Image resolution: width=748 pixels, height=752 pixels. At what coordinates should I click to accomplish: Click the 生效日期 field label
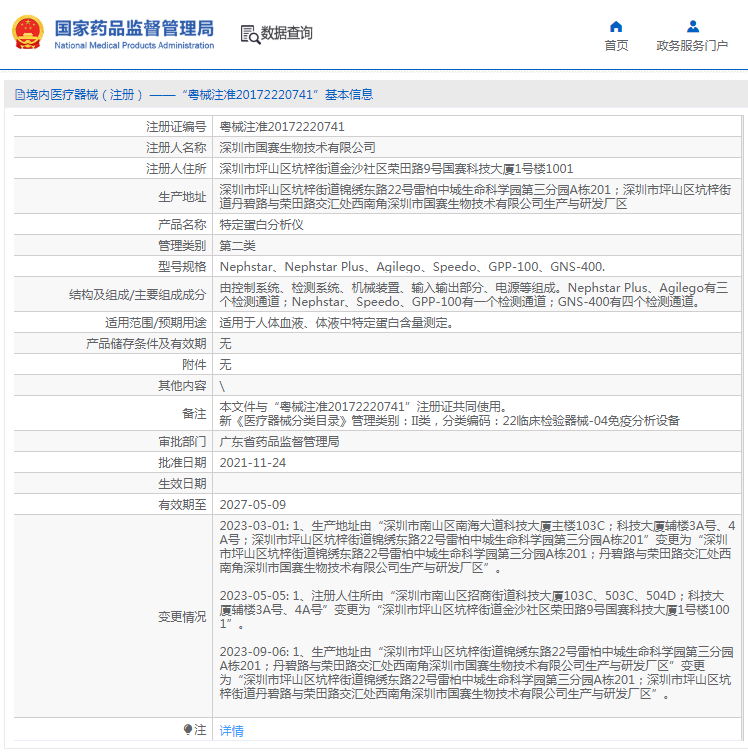tap(182, 484)
